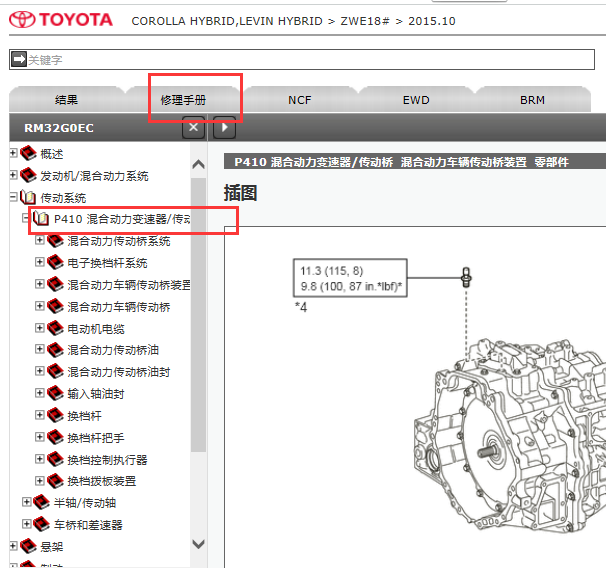Screen dimensions: 606x568
Task: Collapse the 传动系统 tree node
Action: [x=13, y=197]
